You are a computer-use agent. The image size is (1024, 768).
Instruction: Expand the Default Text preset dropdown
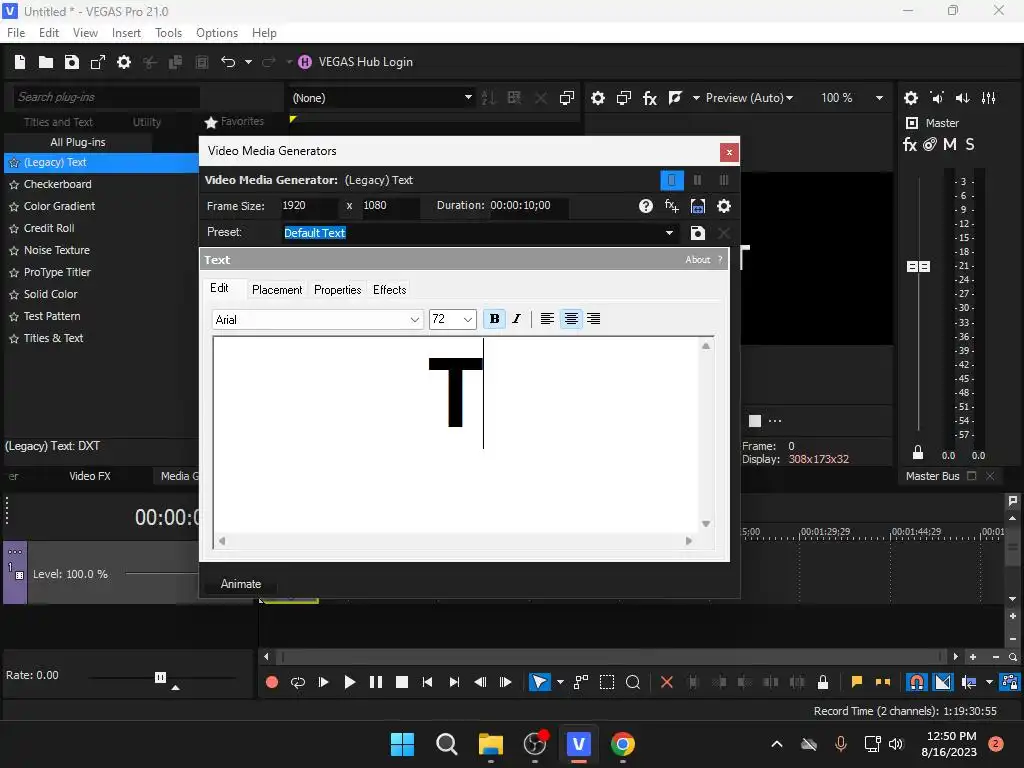click(669, 233)
